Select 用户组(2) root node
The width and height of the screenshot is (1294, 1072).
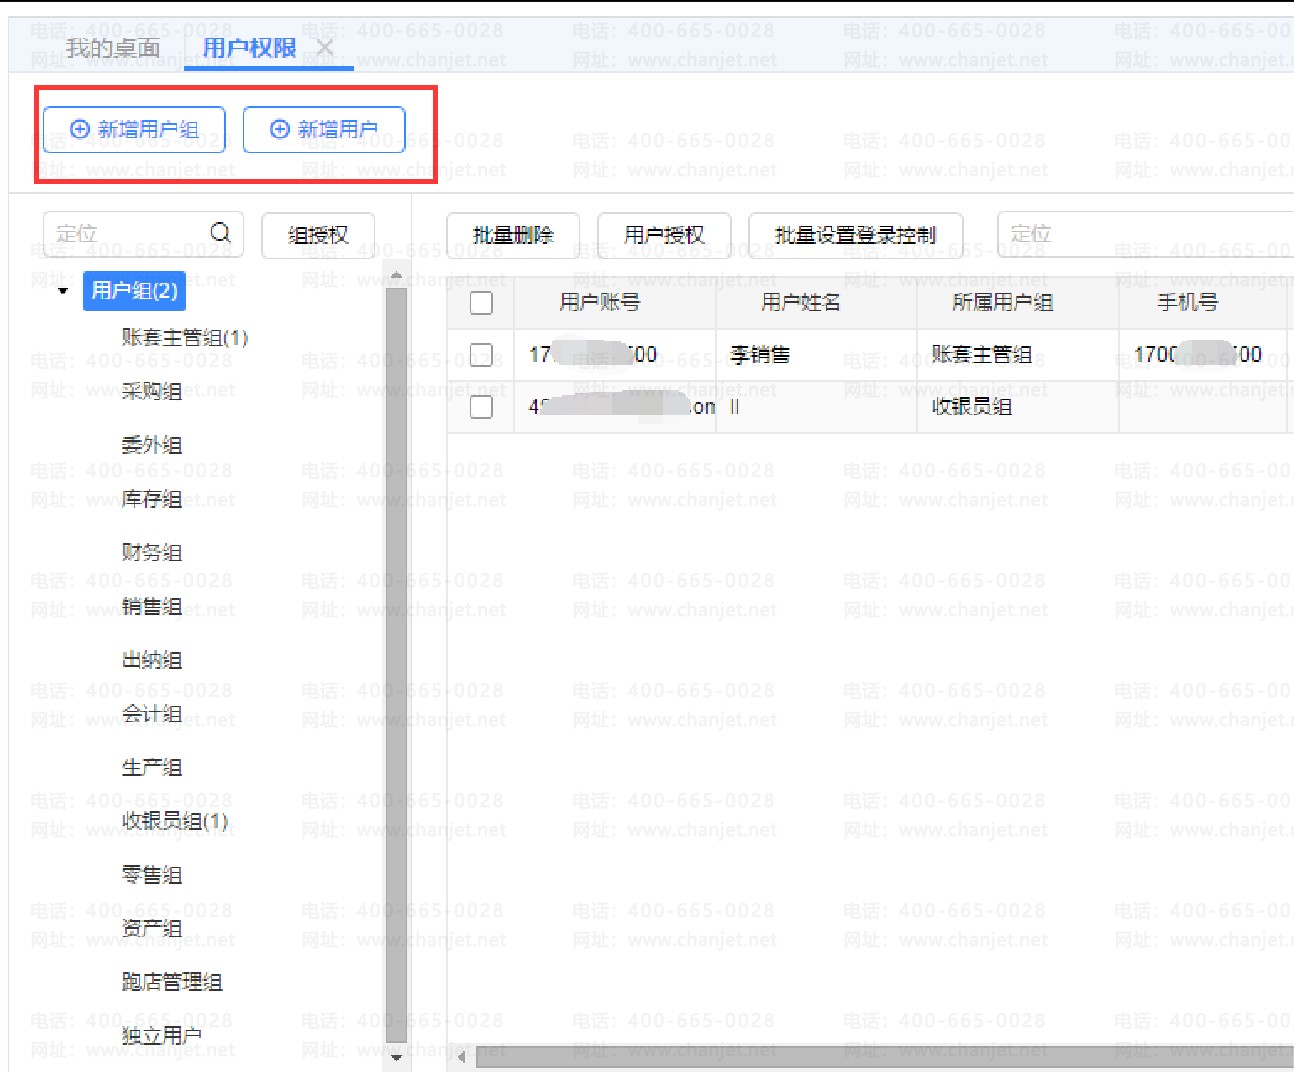pos(134,291)
